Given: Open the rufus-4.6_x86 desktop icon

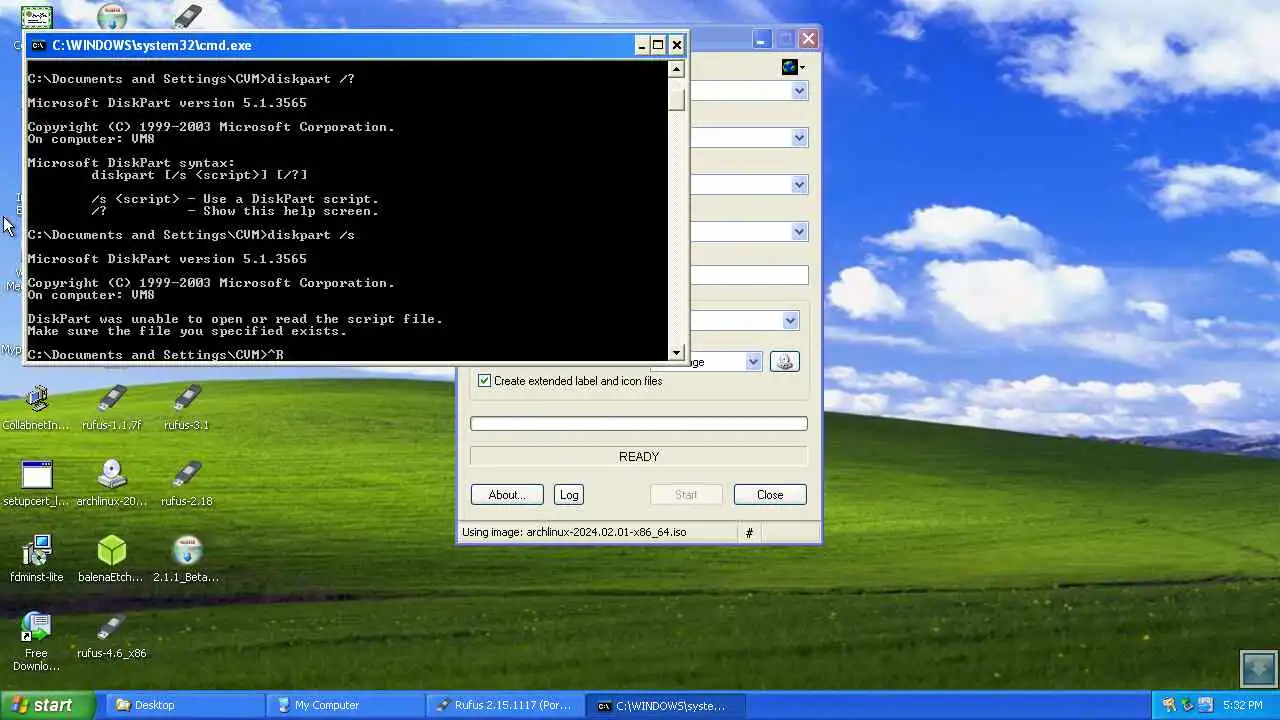Looking at the screenshot, I should pyautogui.click(x=112, y=627).
